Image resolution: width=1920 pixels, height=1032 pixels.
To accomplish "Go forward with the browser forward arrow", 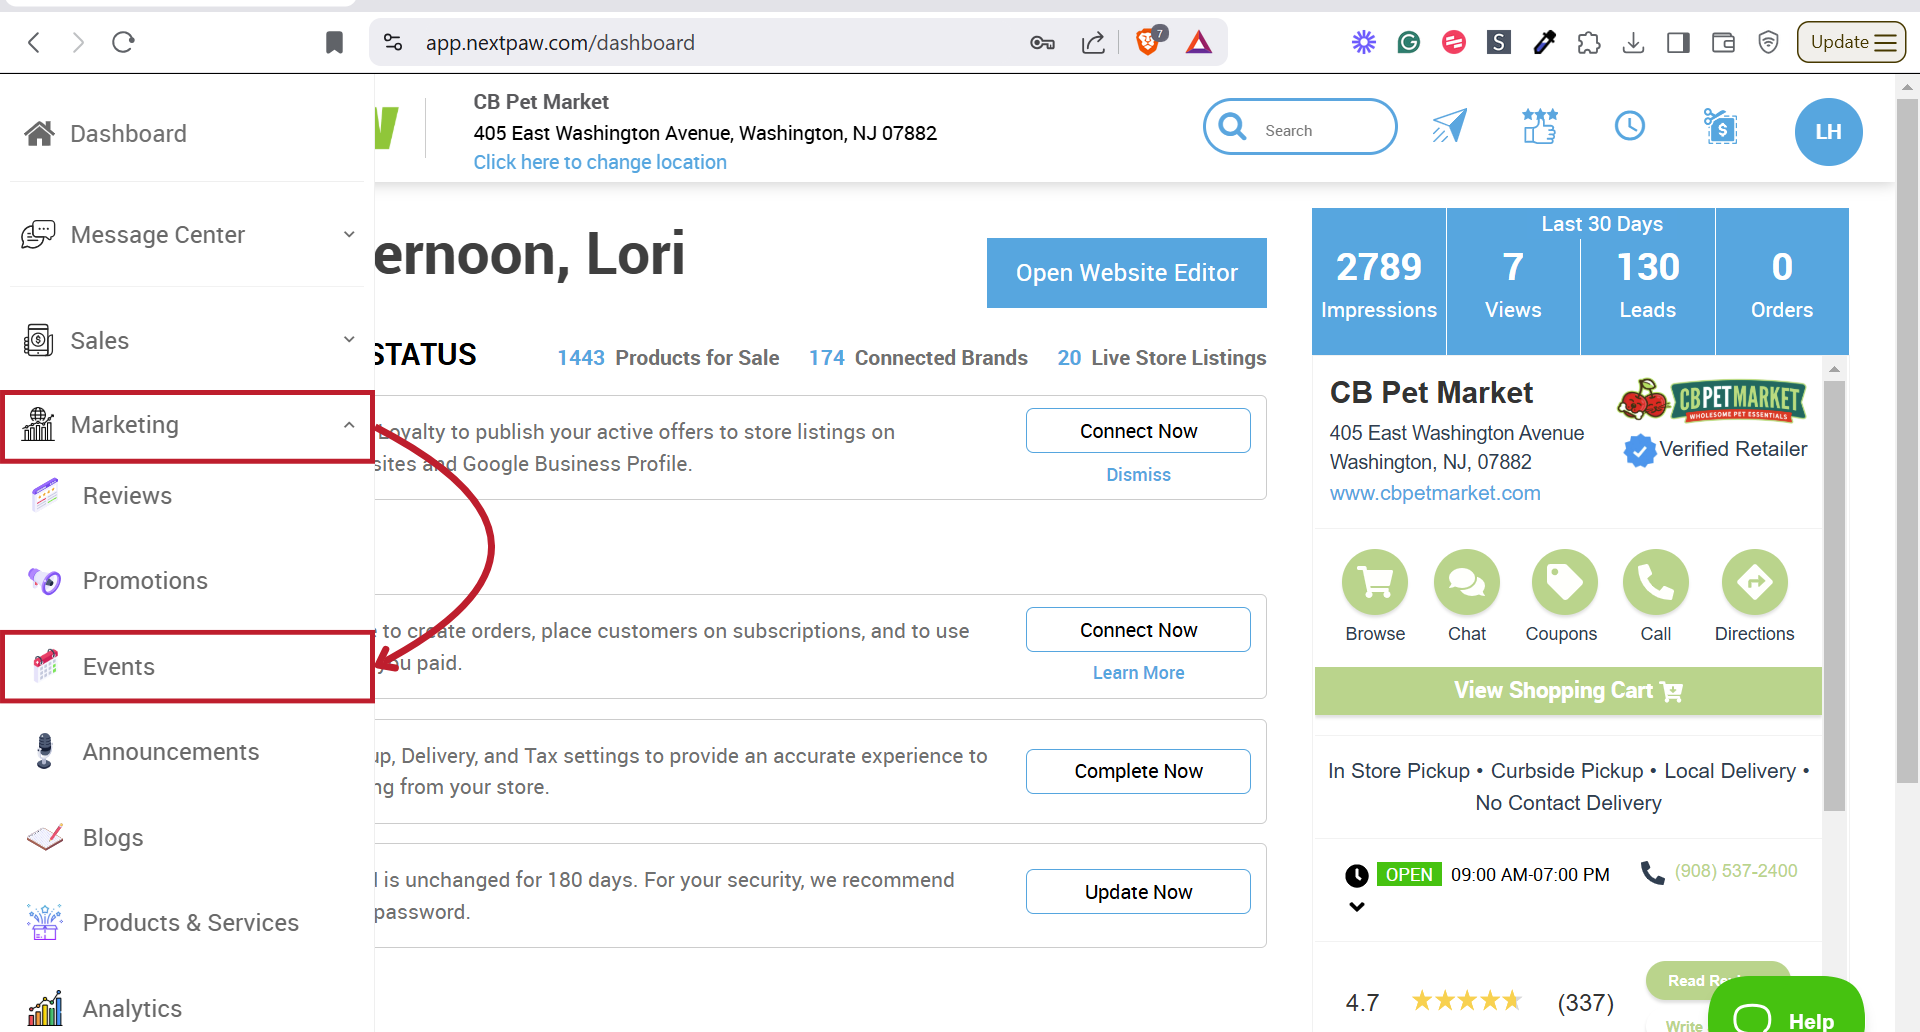I will (x=78, y=42).
